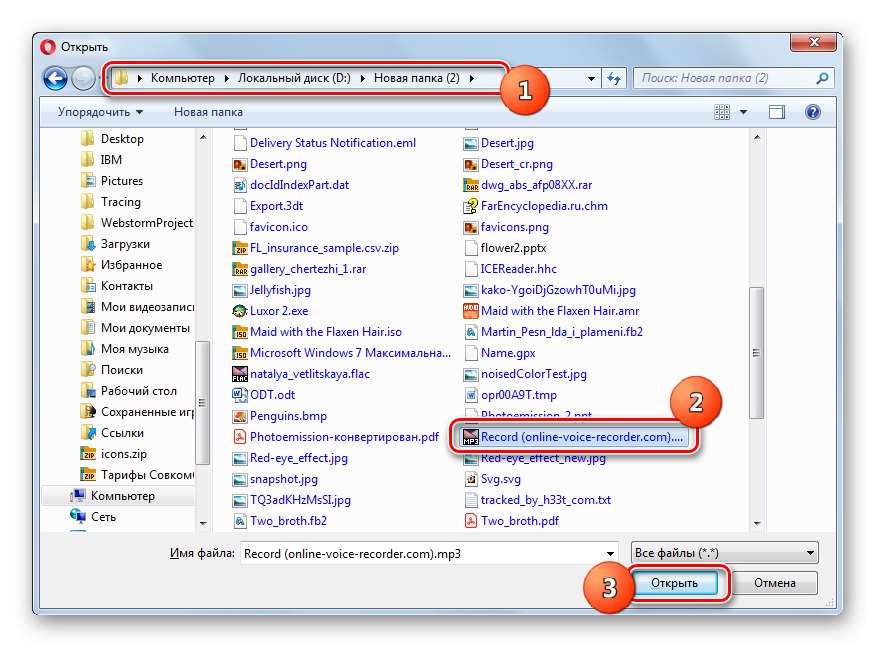
Task: Click the Back navigation arrow button
Action: coord(55,78)
